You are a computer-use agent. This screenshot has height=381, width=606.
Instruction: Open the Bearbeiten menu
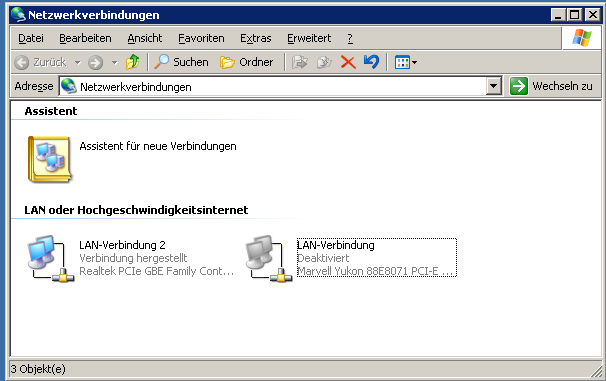[85, 38]
